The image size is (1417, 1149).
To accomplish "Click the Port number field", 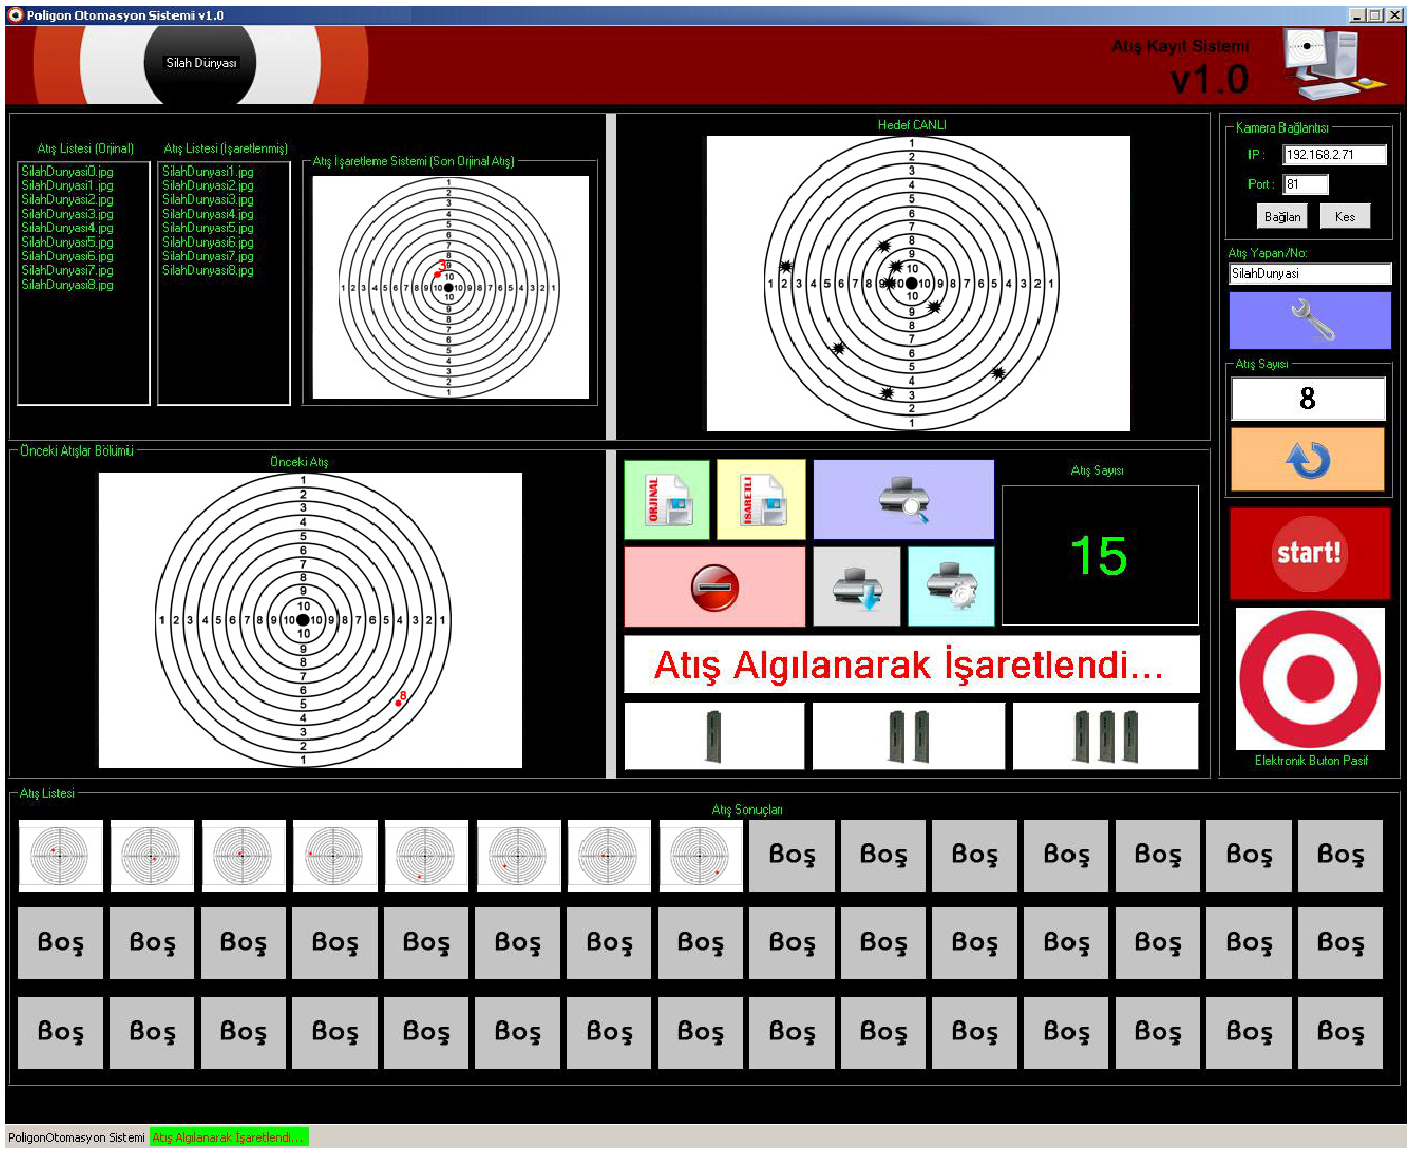I will pos(1305,184).
